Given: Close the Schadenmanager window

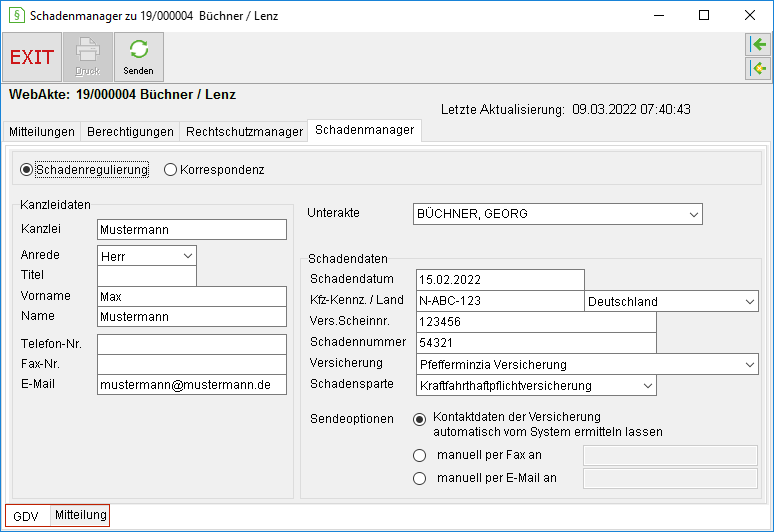Looking at the screenshot, I should [750, 15].
